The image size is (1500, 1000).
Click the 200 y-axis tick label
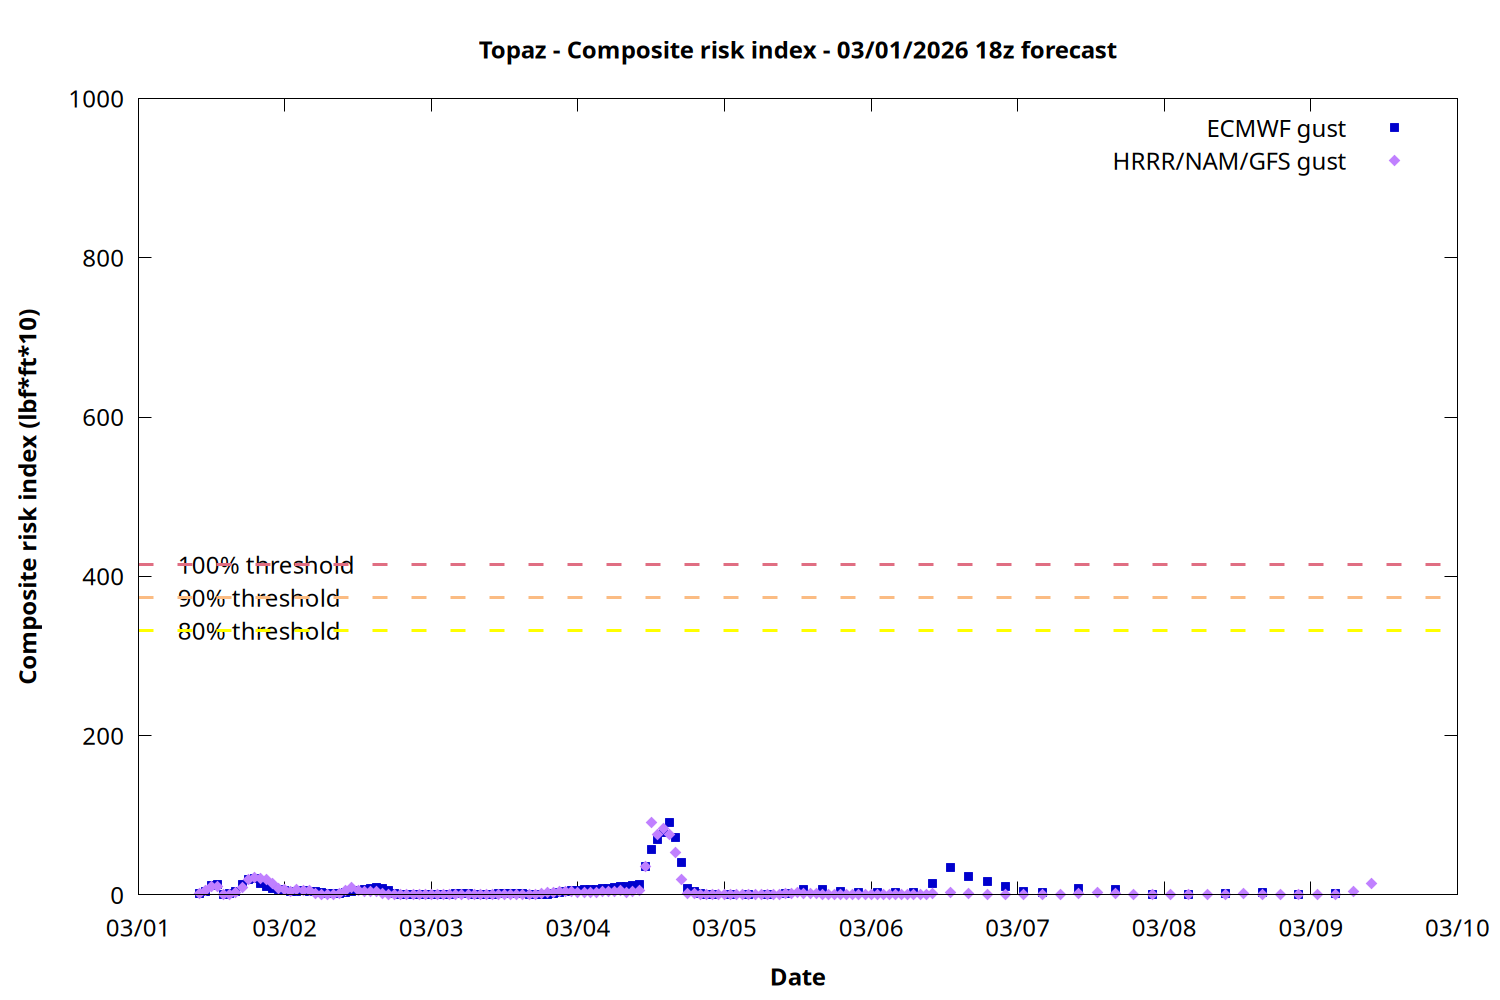tap(103, 736)
